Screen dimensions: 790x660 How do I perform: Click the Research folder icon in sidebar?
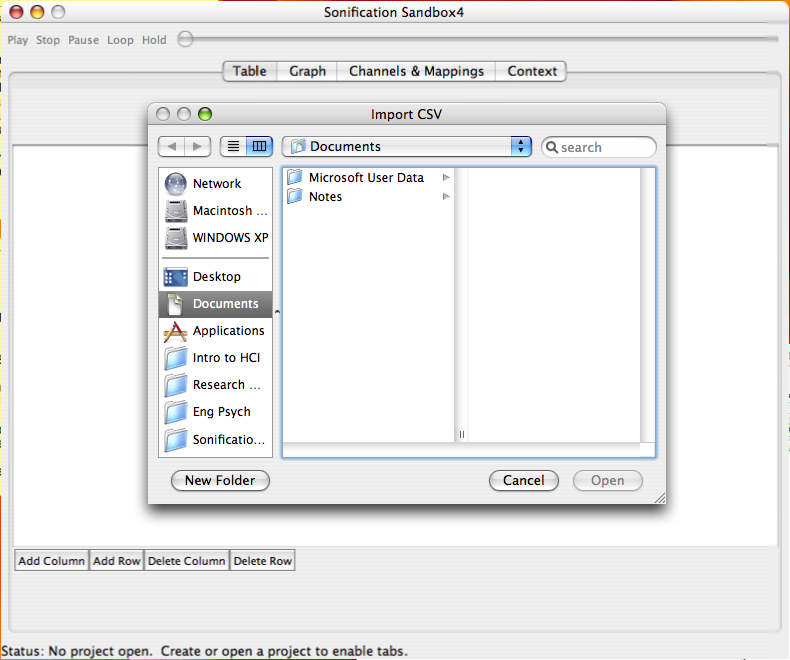coord(175,385)
